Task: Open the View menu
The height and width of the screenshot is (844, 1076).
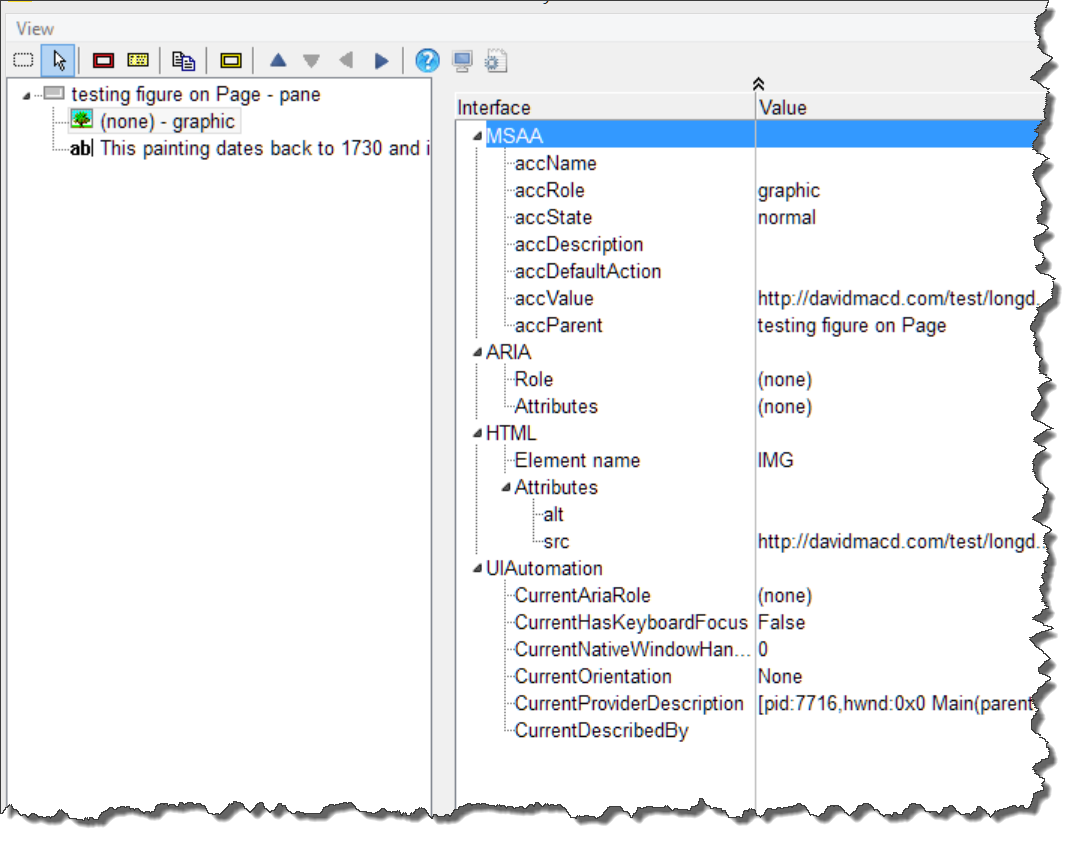Action: (x=35, y=29)
